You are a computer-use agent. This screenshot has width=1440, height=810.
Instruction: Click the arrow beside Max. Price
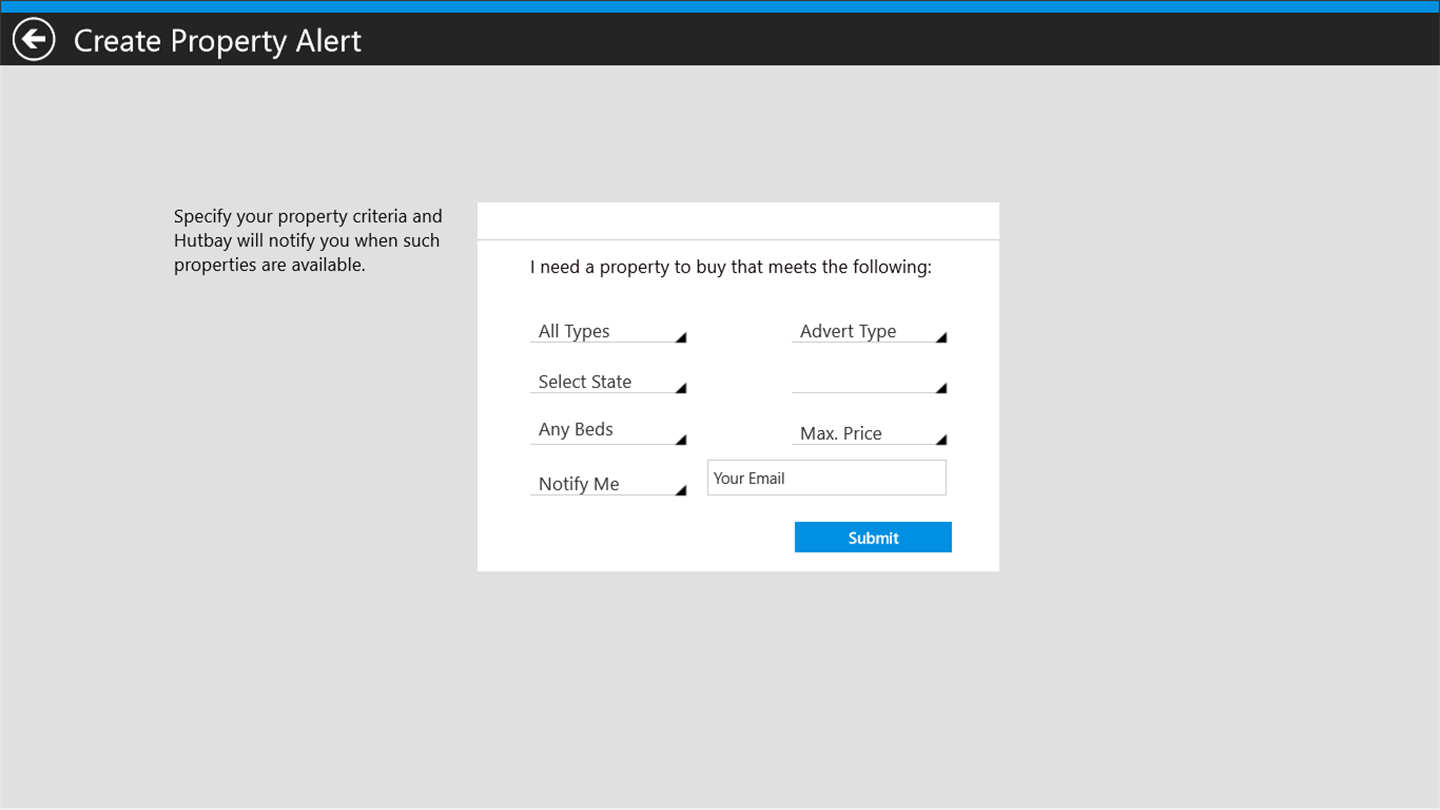pyautogui.click(x=941, y=439)
